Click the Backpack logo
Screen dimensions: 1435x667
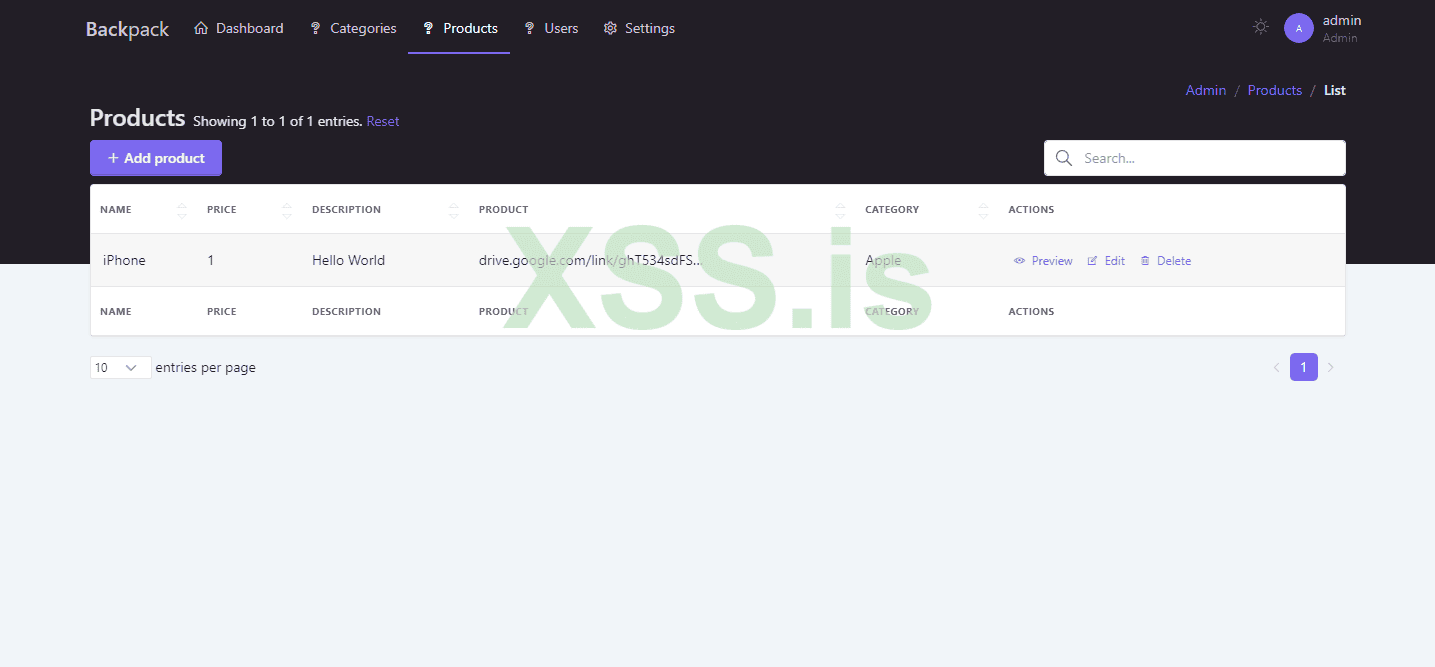[x=127, y=29]
